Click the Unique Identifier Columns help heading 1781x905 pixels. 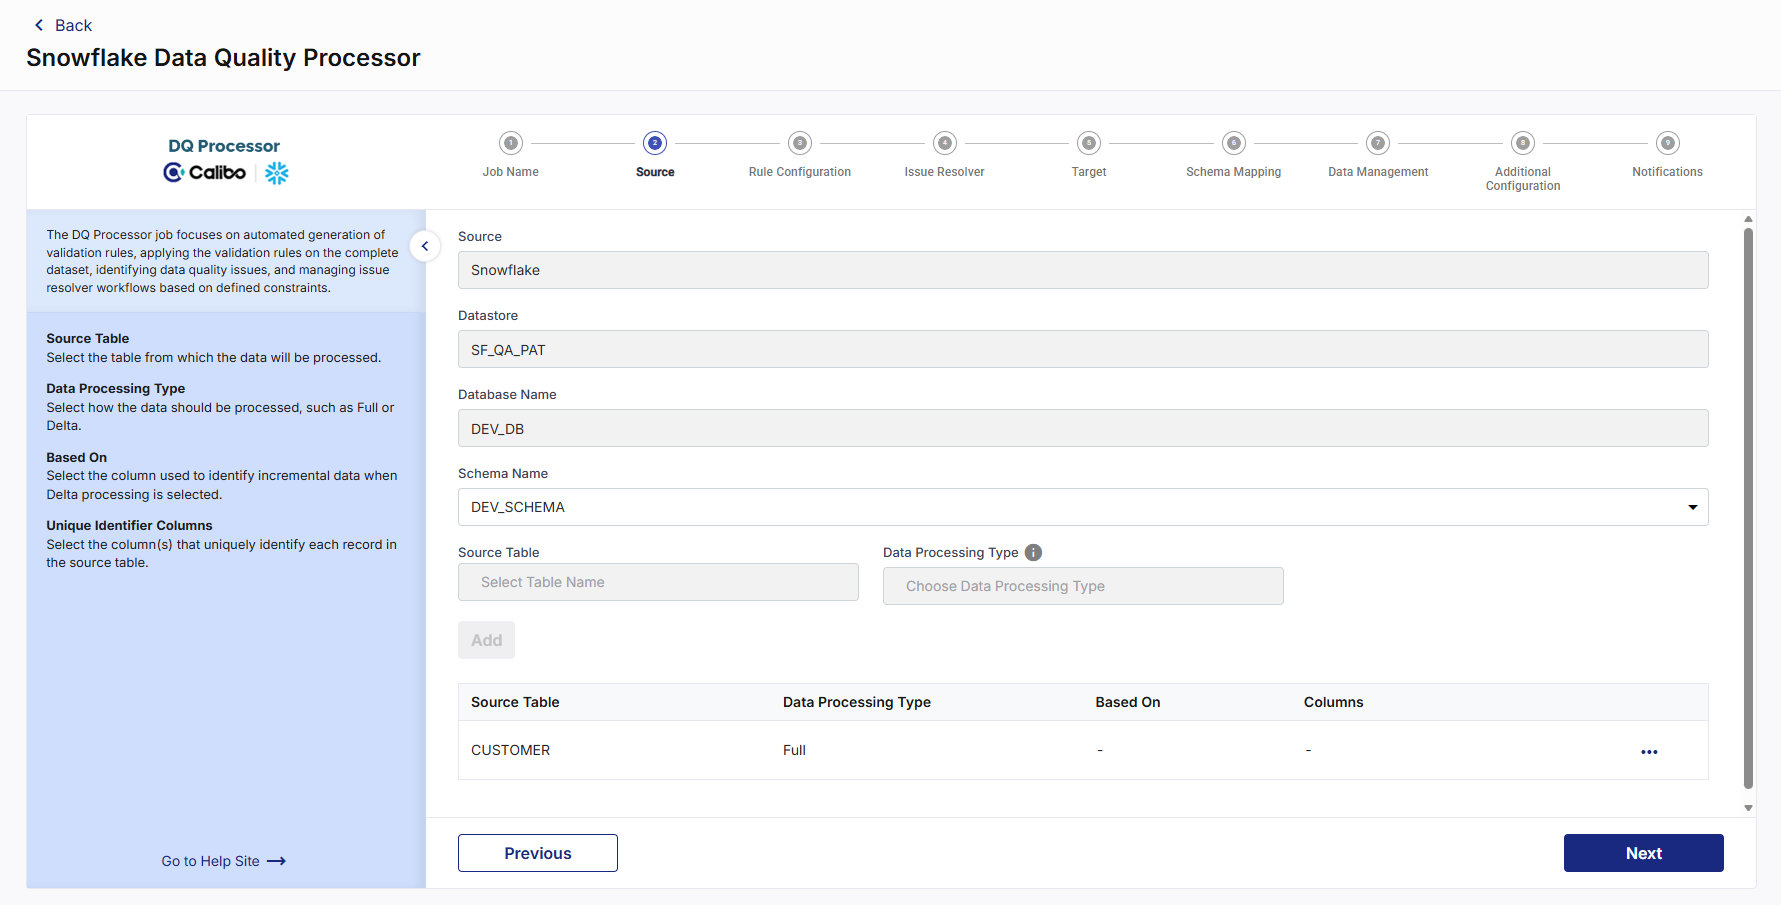point(129,525)
